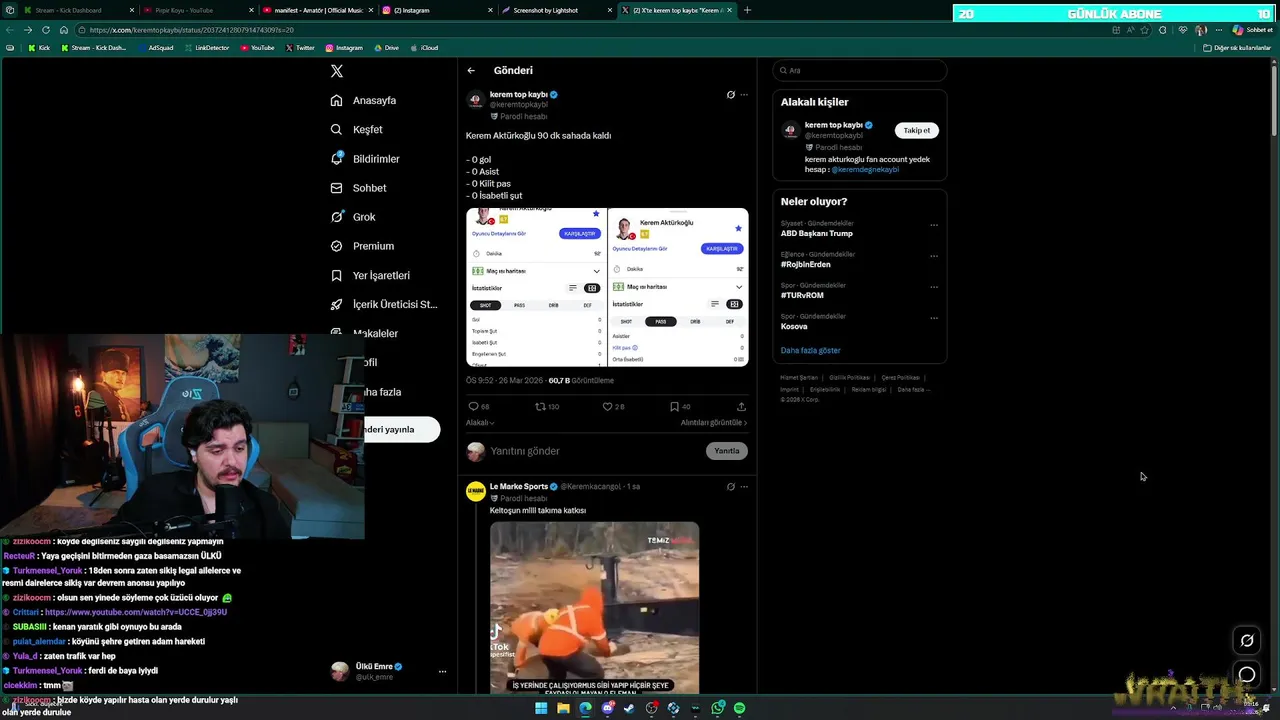Open Yer İşaretleri bookmarks

point(370,275)
